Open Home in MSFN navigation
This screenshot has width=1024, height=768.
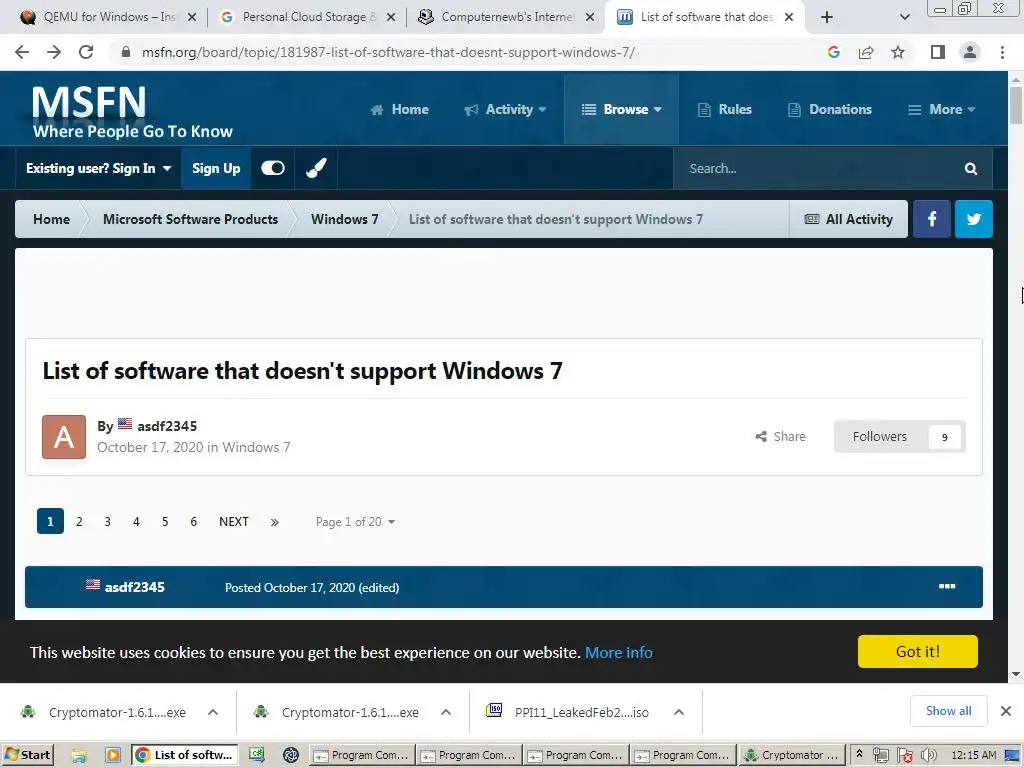[x=400, y=109]
